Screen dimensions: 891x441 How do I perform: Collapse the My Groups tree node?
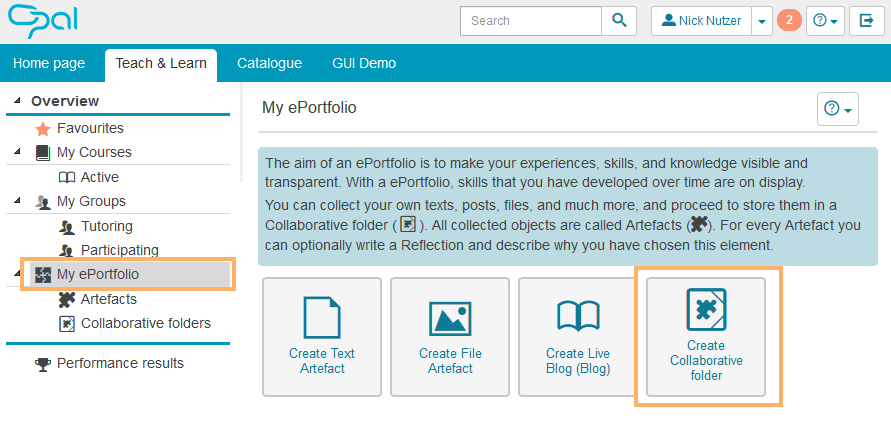17,201
